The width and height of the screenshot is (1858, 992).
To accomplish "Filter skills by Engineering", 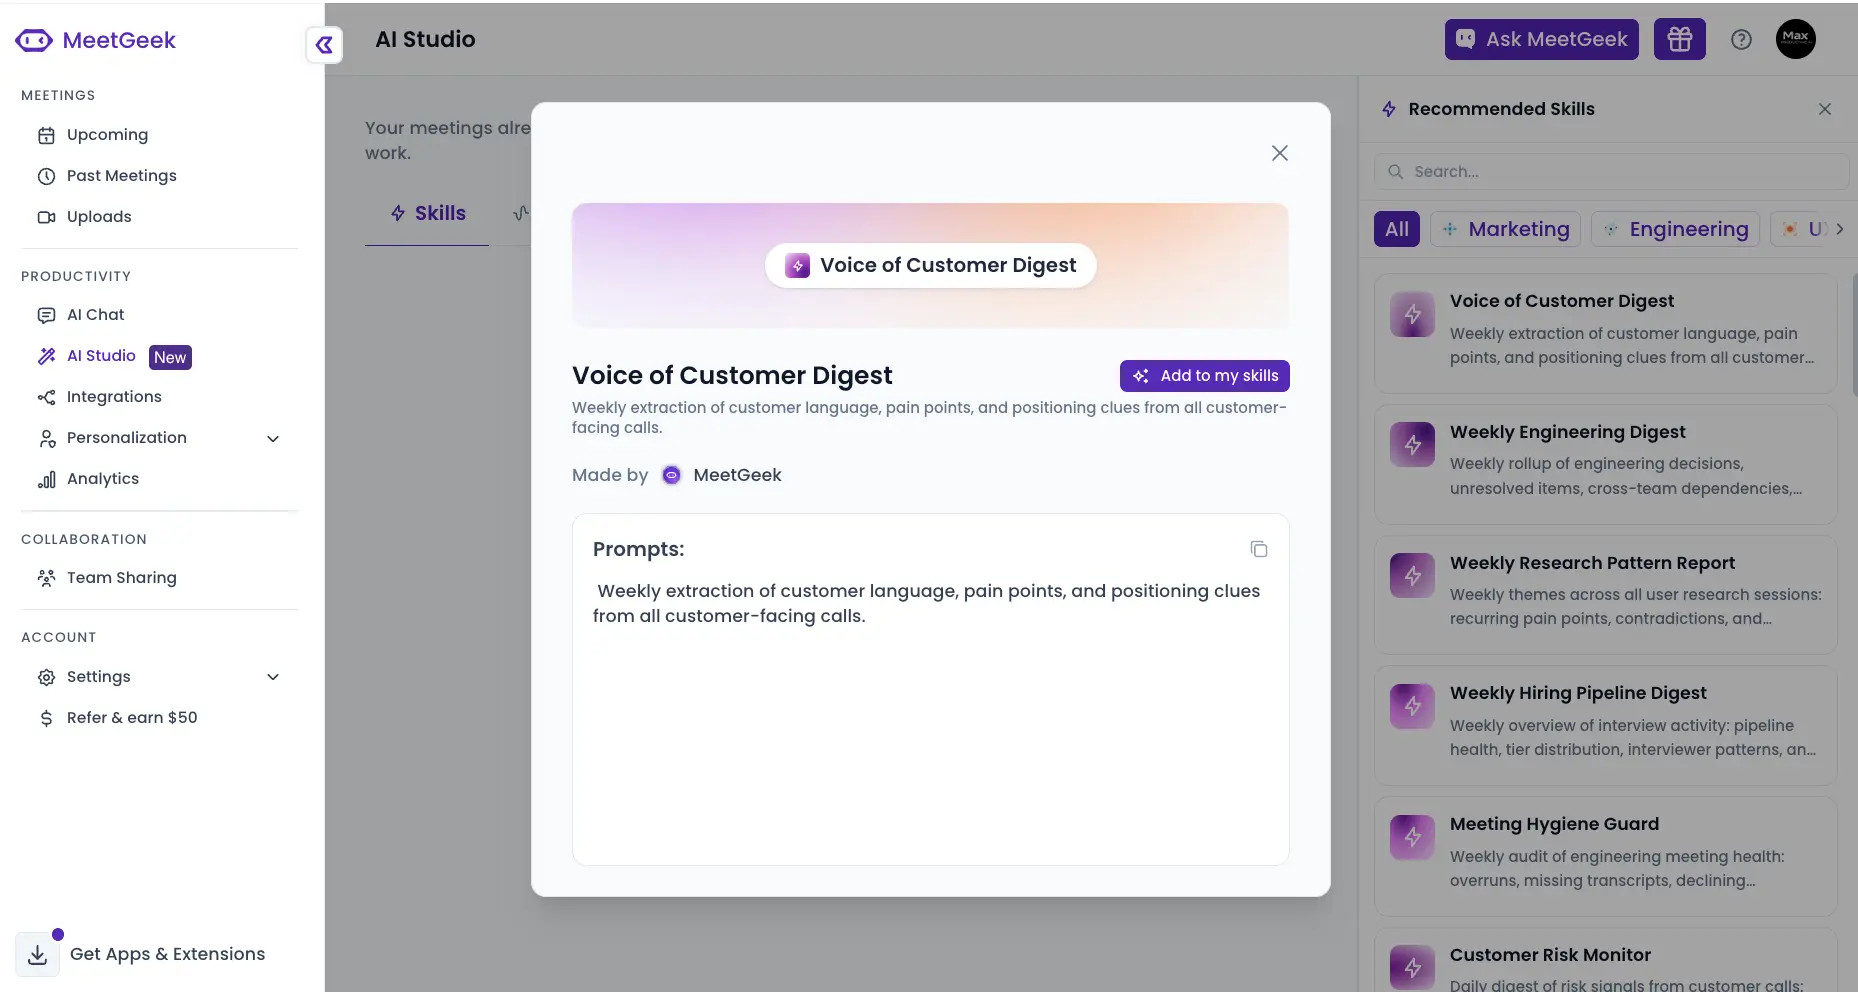I will coord(1675,229).
